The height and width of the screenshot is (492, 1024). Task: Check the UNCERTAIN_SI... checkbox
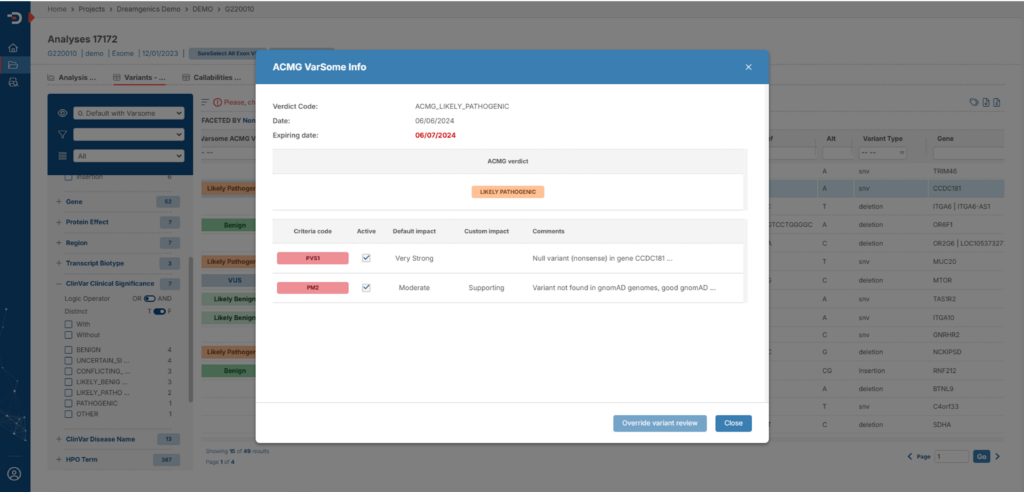point(69,360)
